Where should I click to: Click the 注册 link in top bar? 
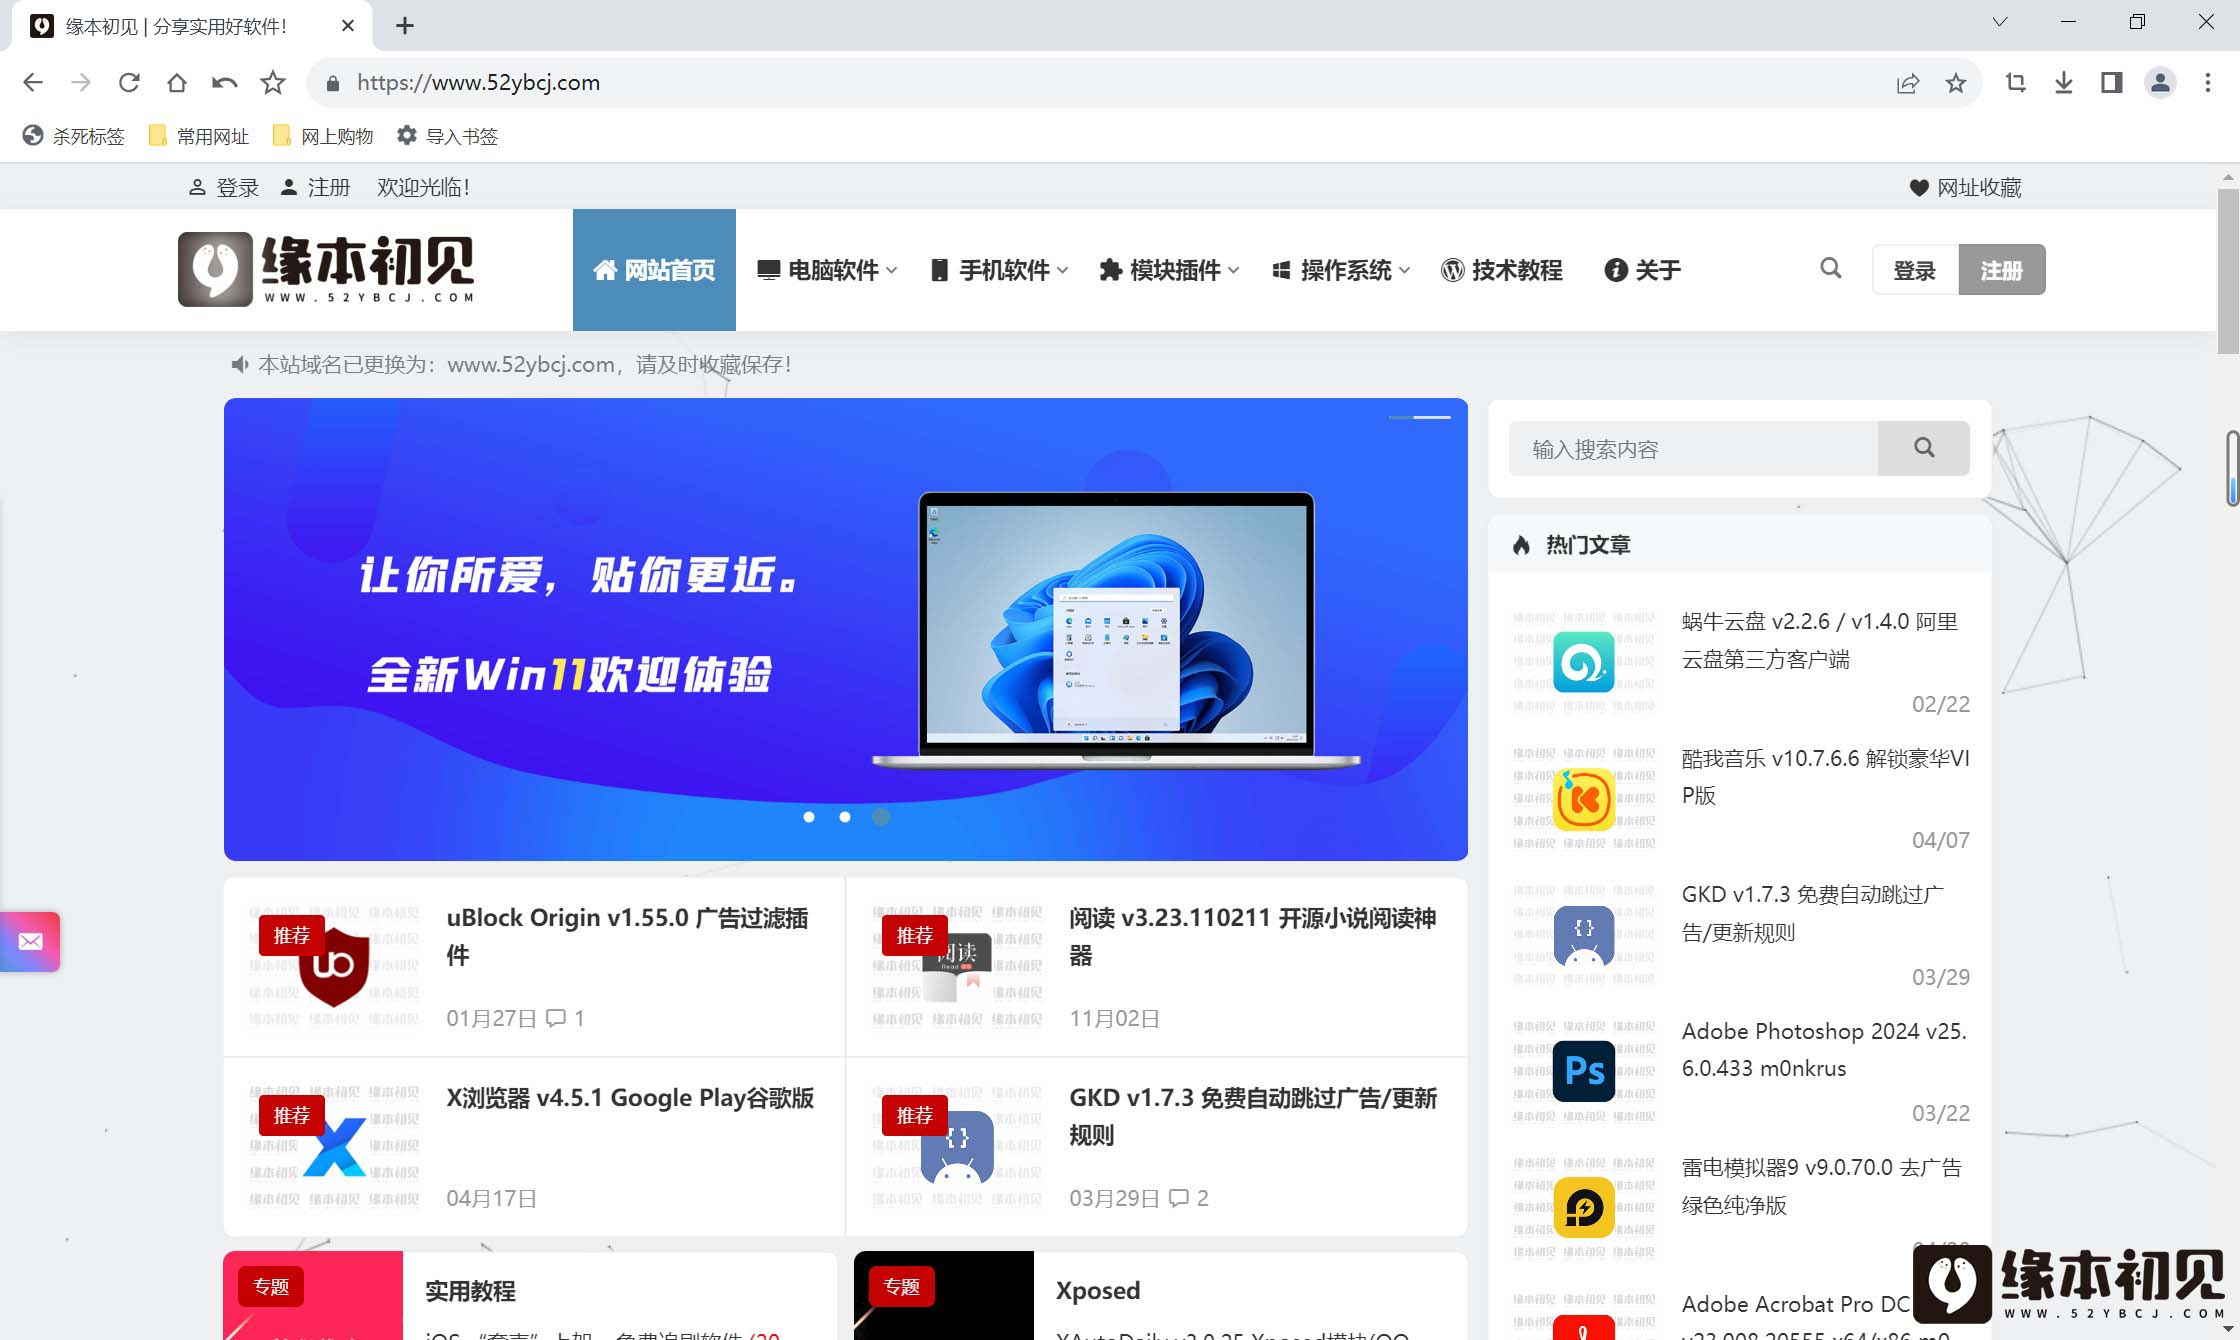pos(315,188)
